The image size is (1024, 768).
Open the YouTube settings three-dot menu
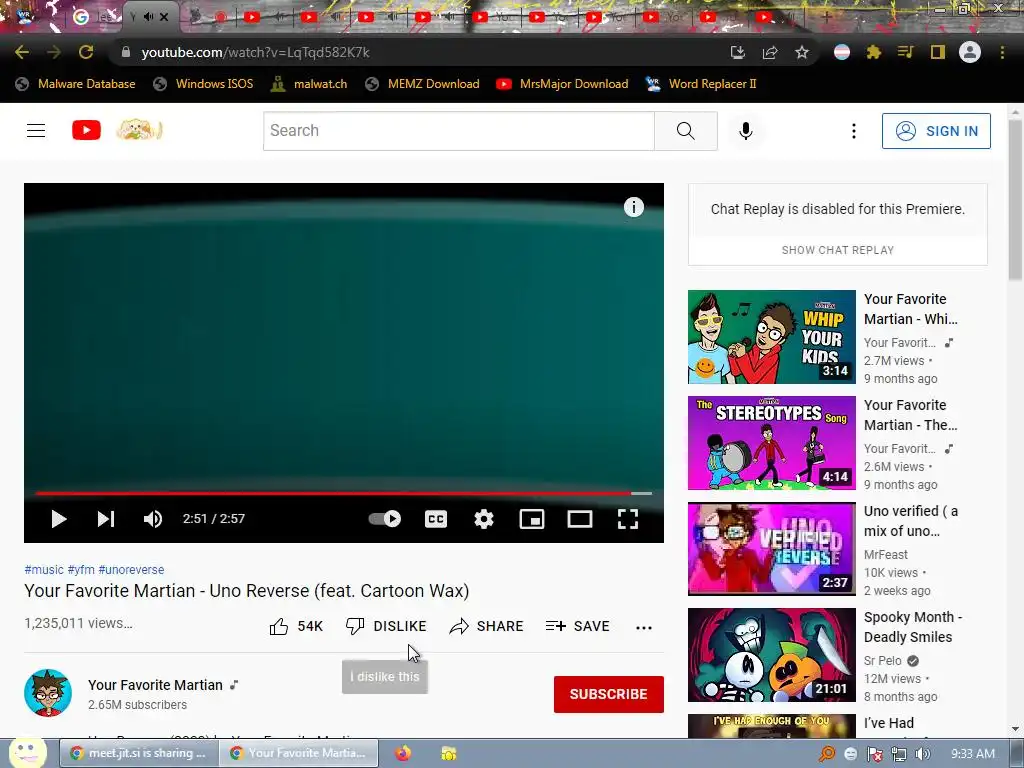[854, 131]
